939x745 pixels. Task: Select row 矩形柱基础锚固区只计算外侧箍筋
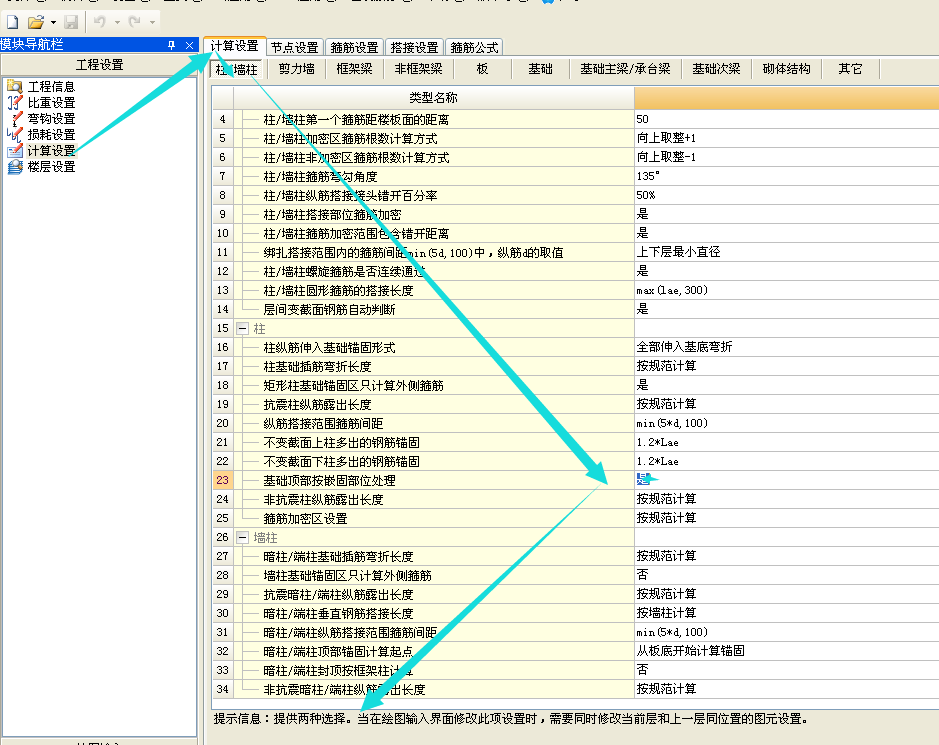point(353,386)
